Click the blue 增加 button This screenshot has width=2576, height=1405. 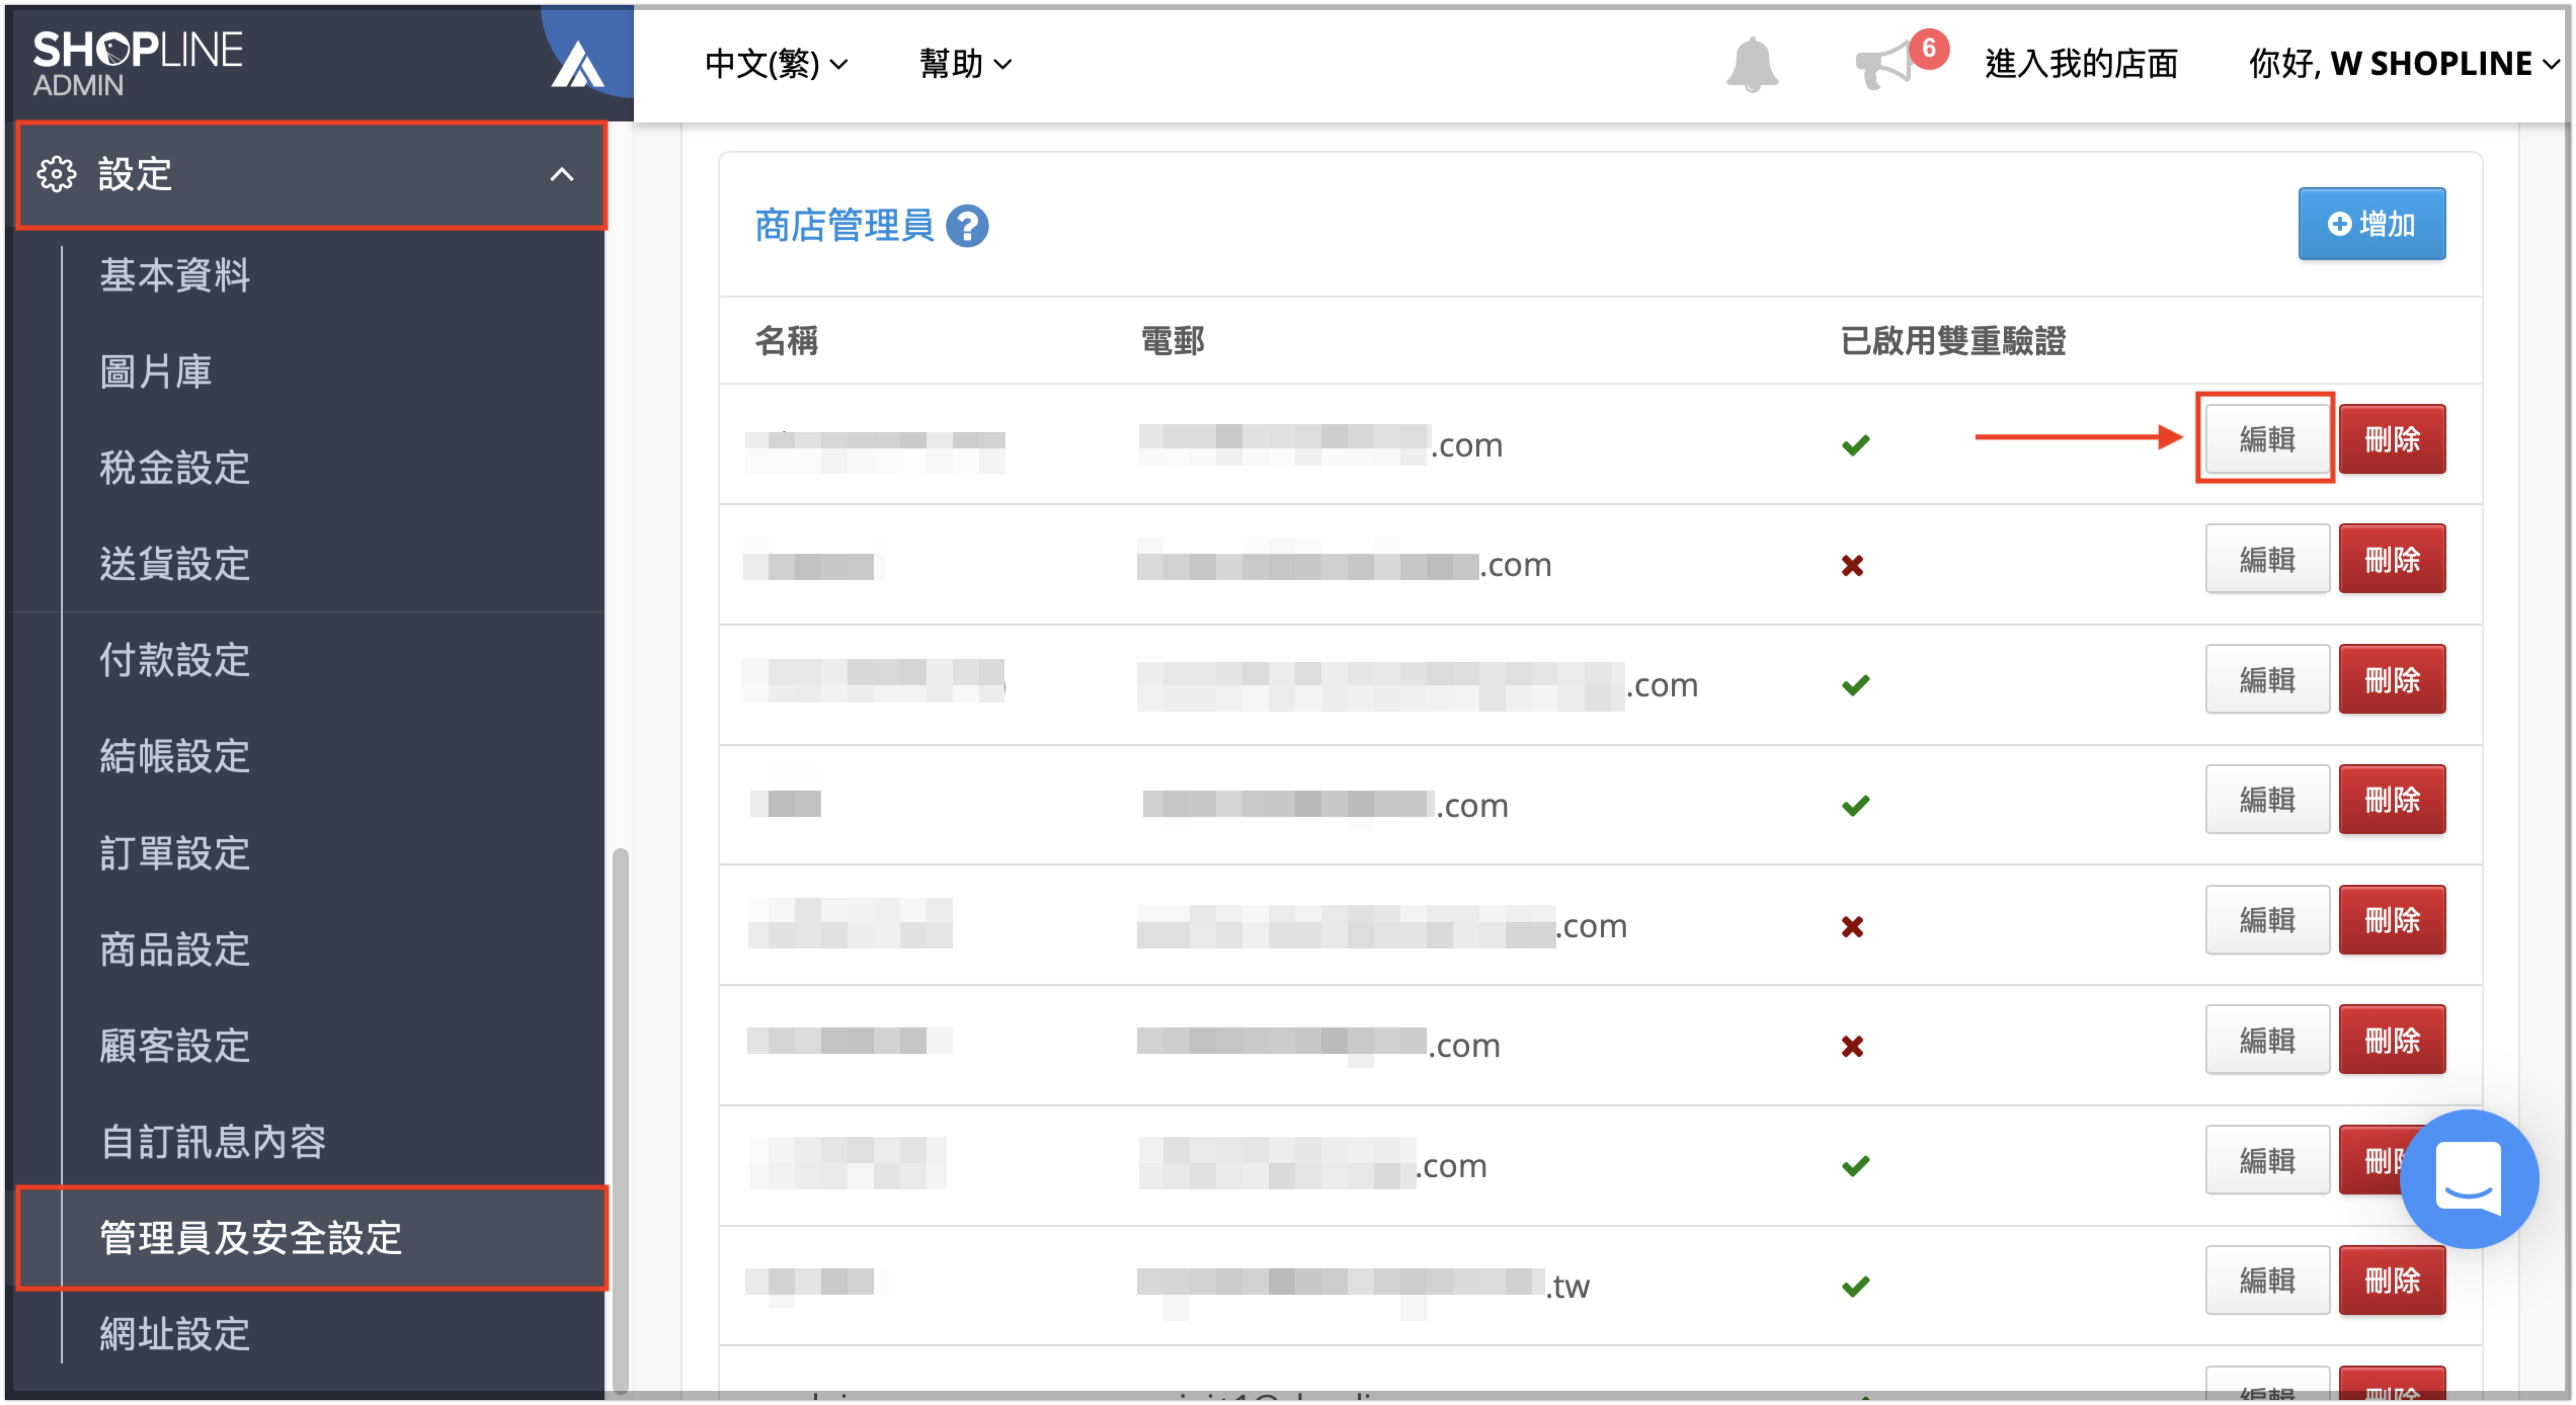[x=2371, y=224]
